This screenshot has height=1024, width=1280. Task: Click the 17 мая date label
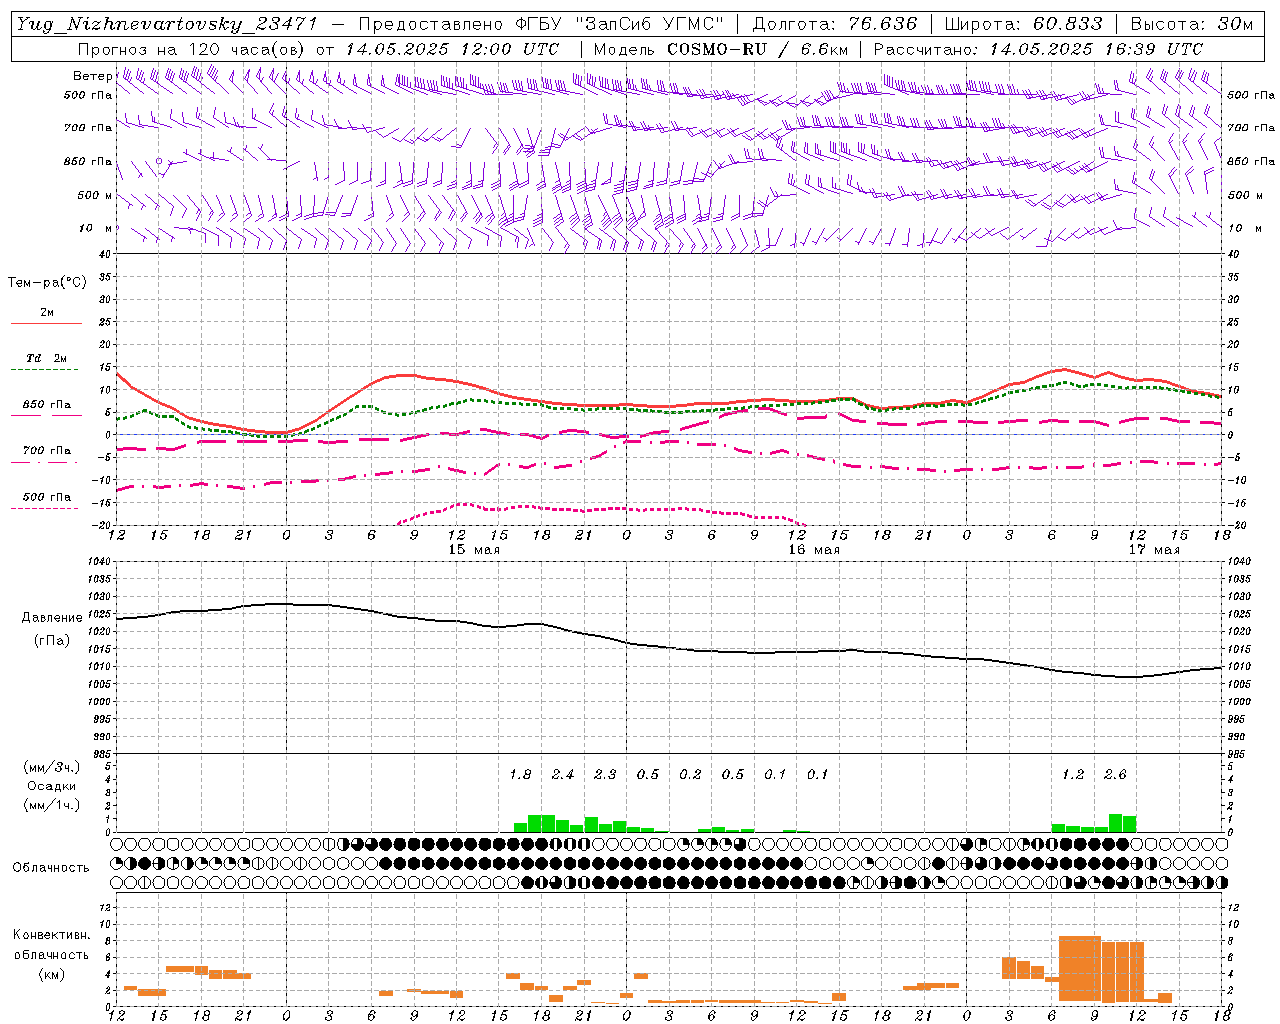(1154, 550)
